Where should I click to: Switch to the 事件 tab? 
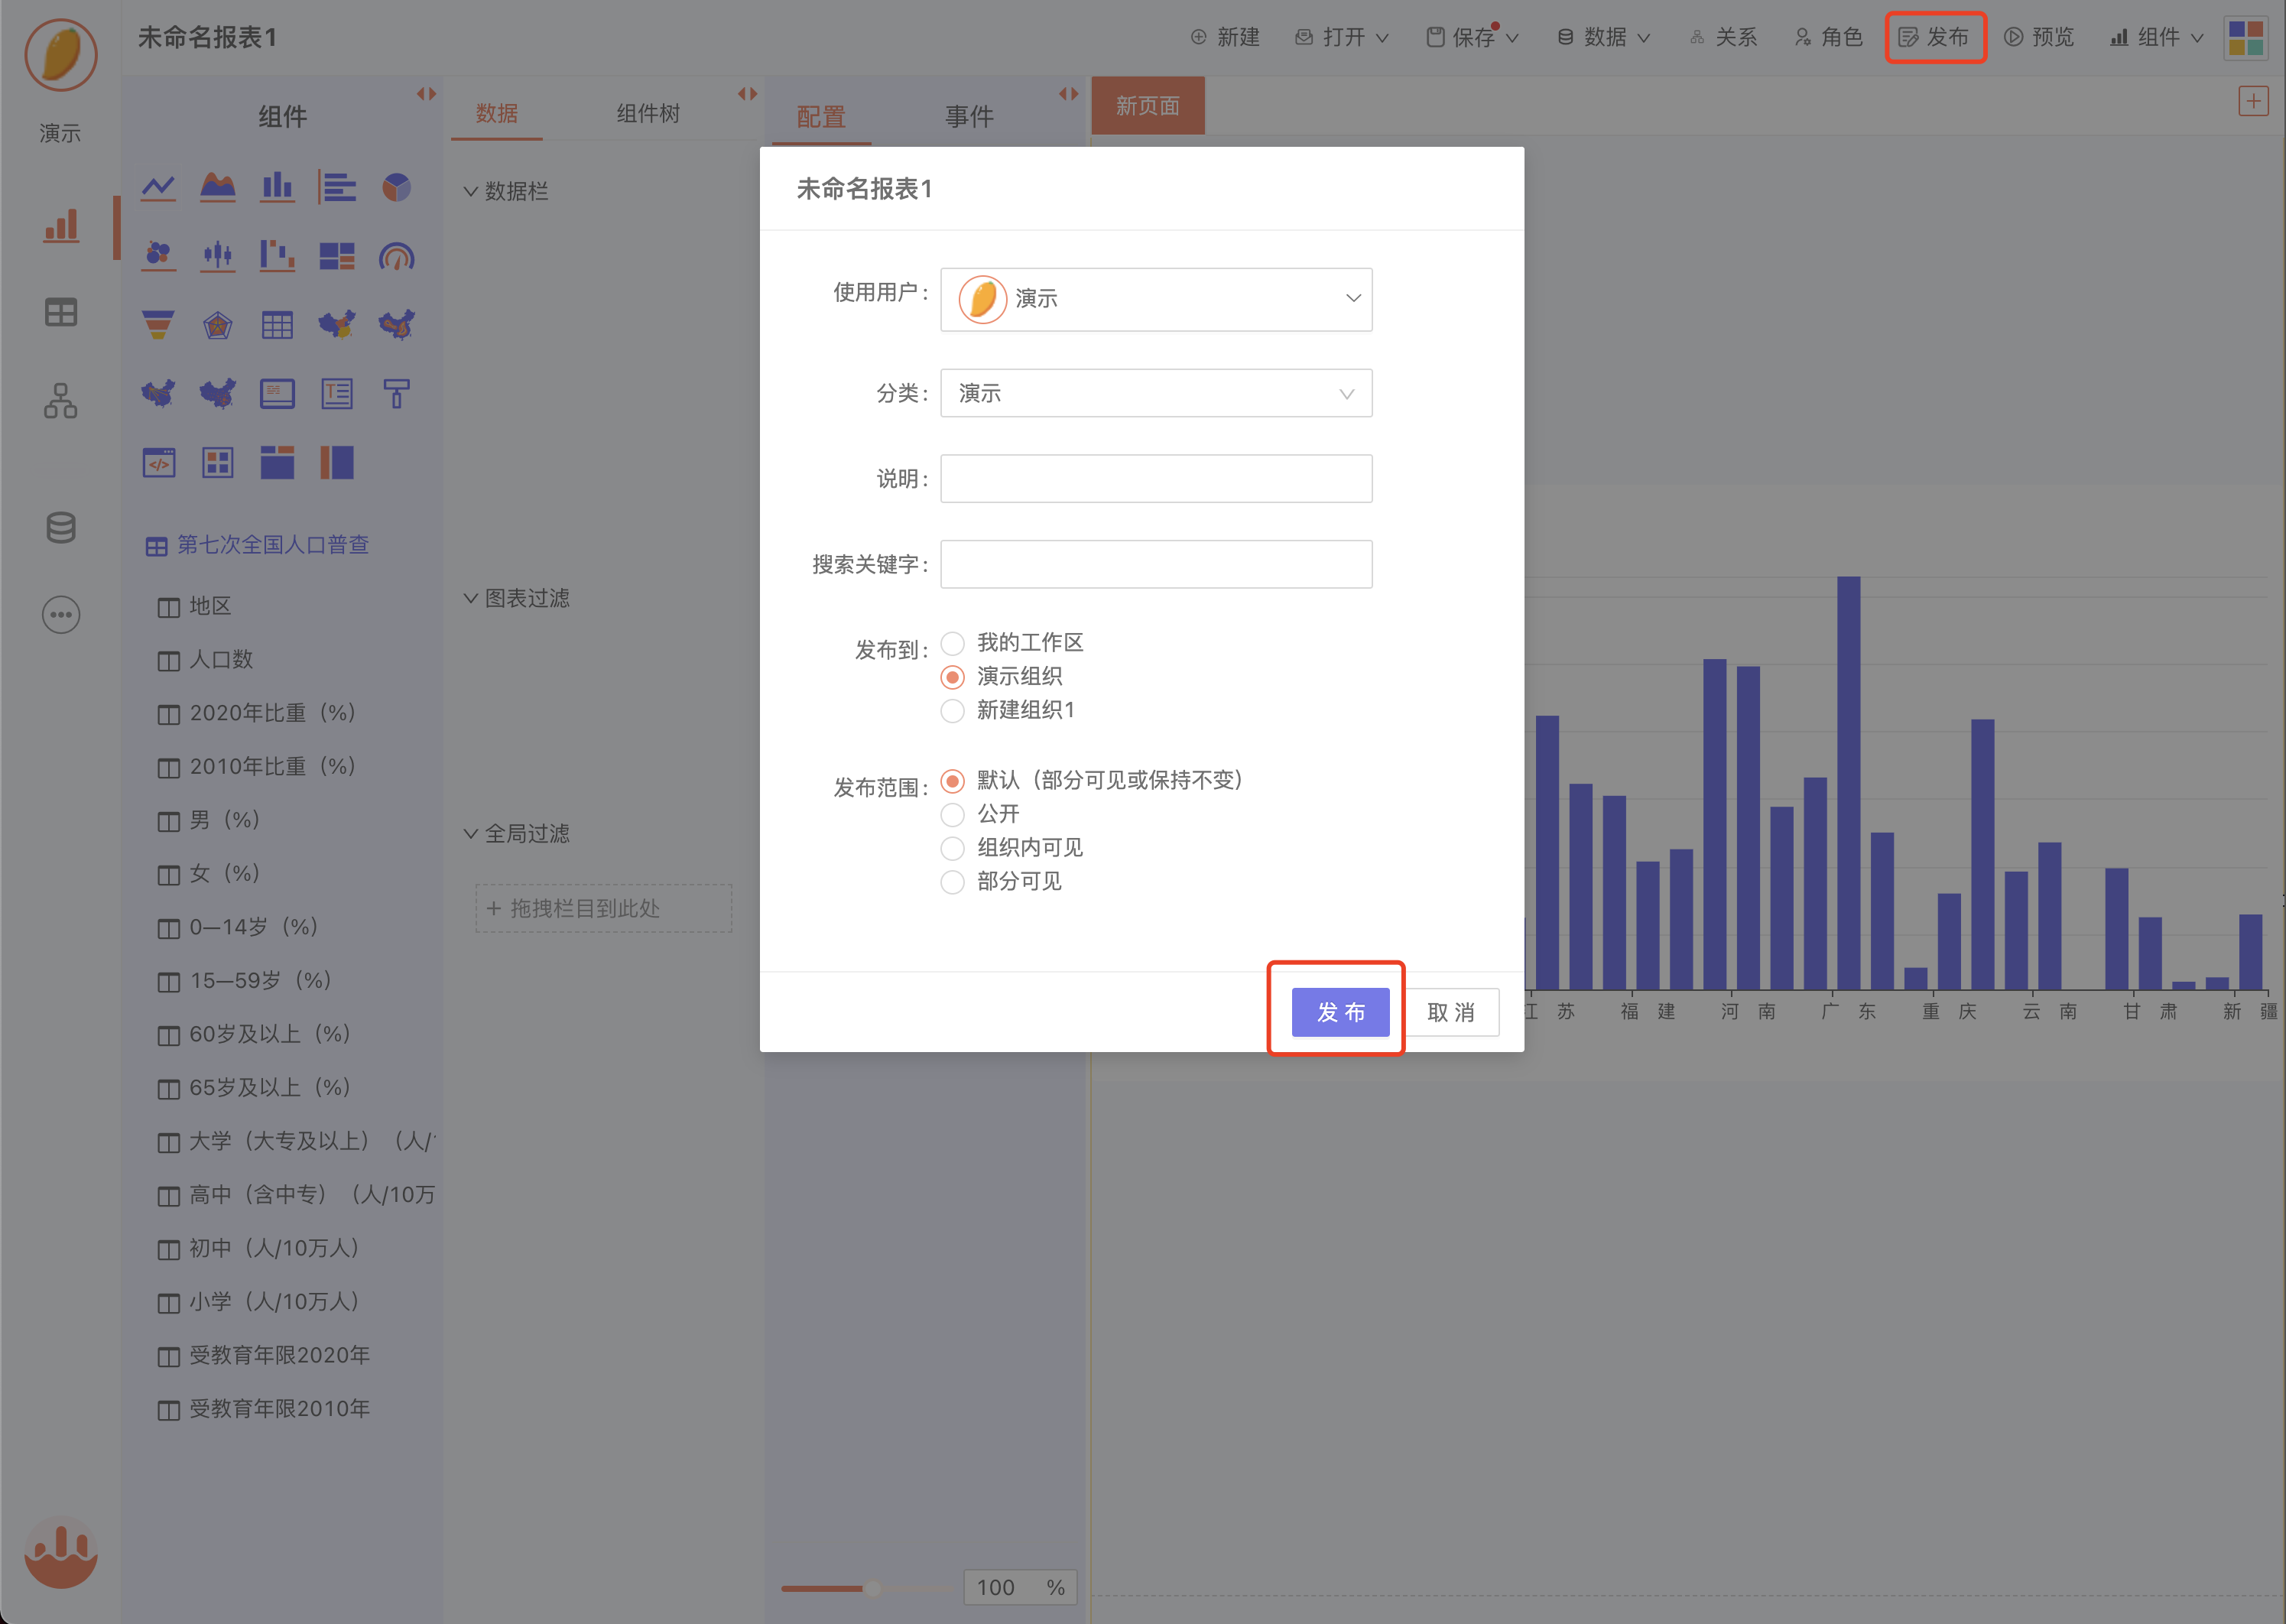[x=969, y=116]
